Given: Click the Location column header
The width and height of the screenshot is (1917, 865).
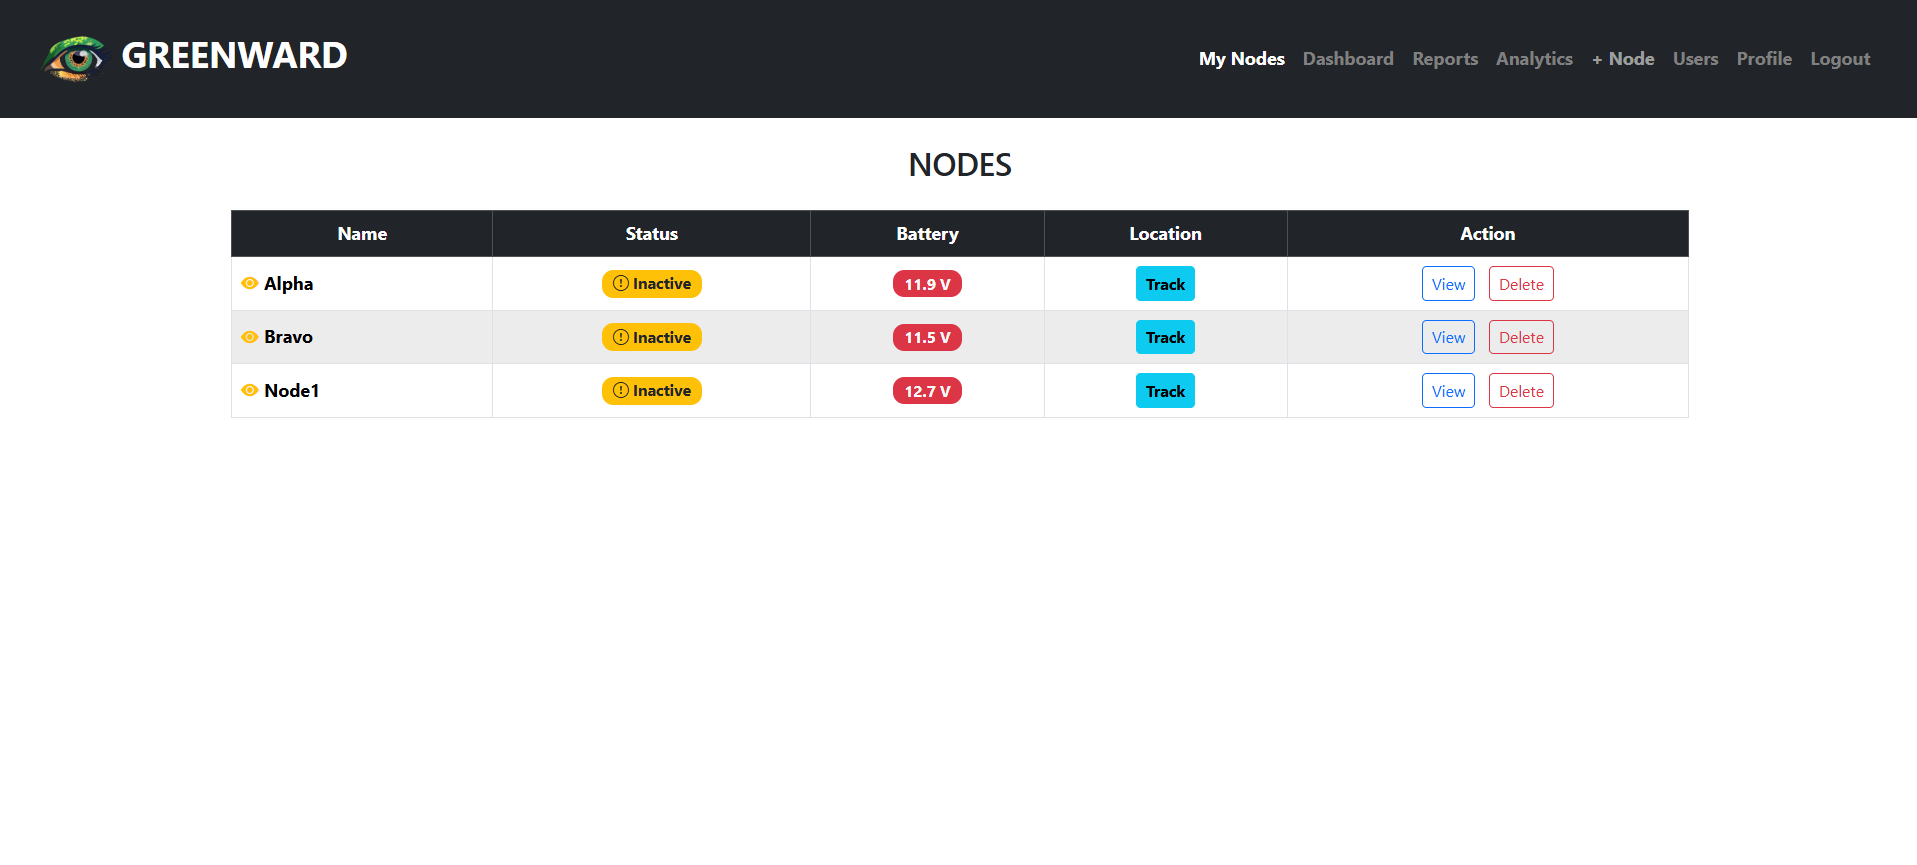Looking at the screenshot, I should point(1165,234).
